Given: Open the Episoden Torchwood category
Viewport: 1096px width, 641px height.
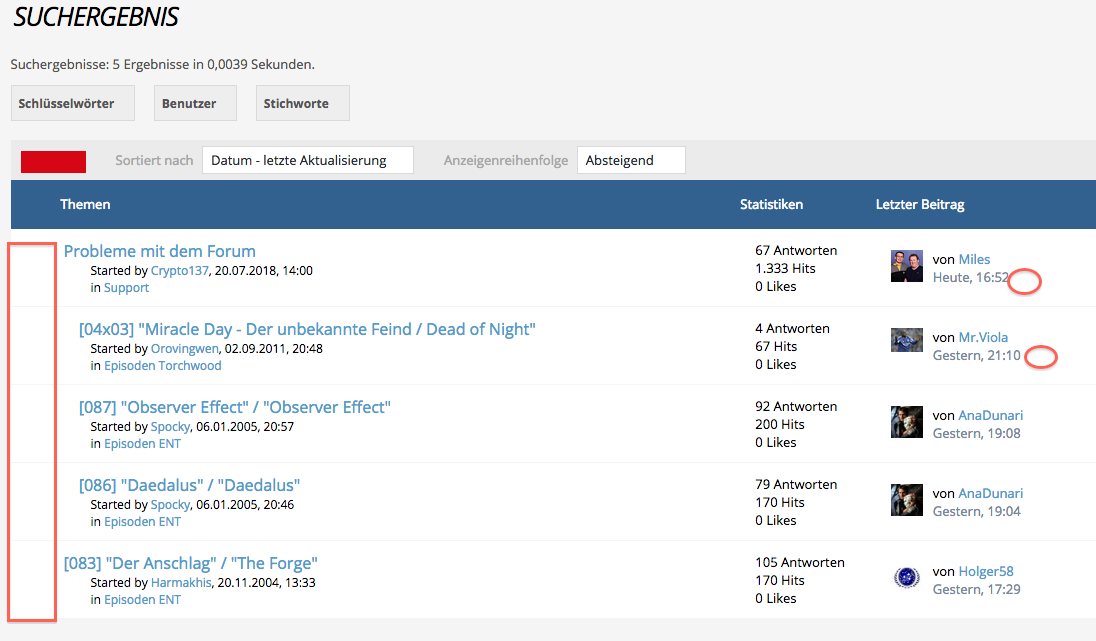Looking at the screenshot, I should point(162,366).
